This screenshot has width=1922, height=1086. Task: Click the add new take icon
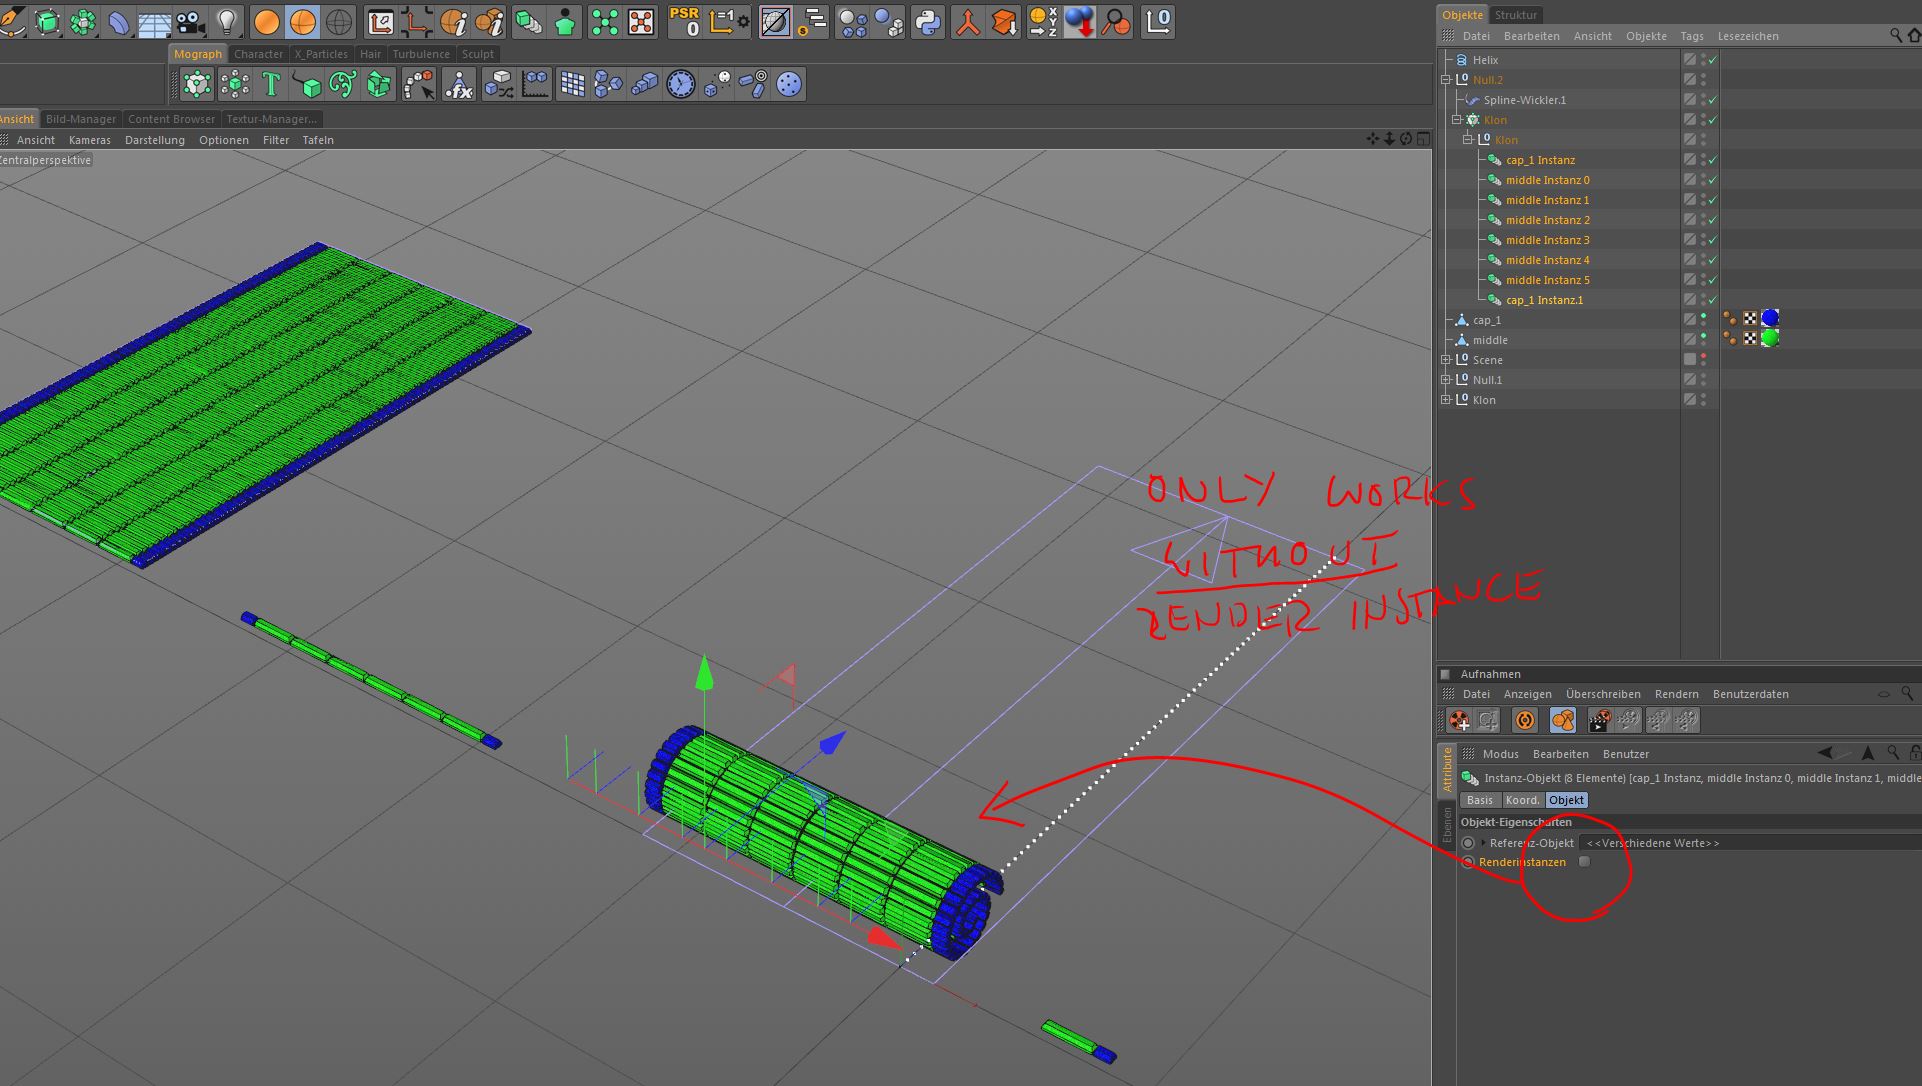(x=1459, y=720)
